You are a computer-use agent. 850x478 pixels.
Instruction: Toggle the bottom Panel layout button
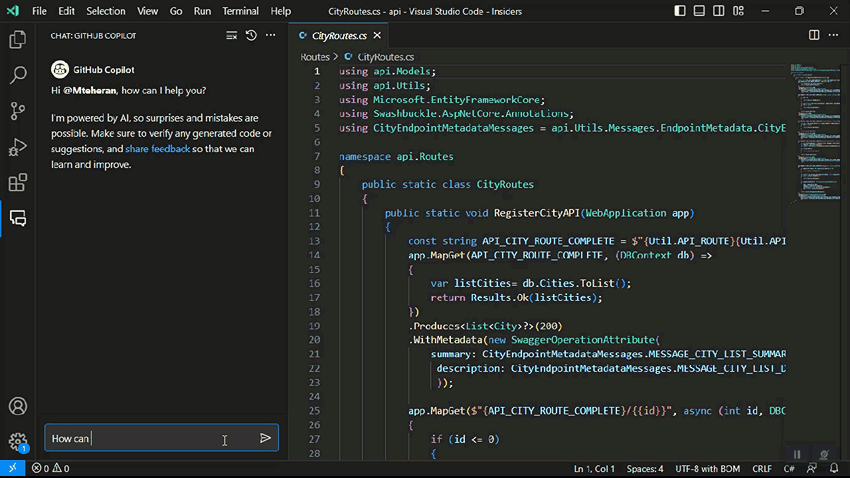(x=699, y=11)
